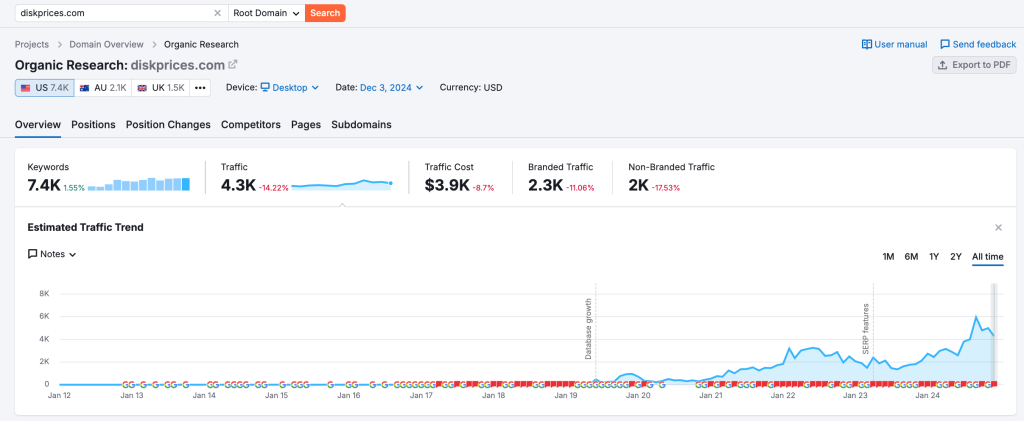Switch to the Subdomains tab
Viewport: 1024px width, 421px height.
(361, 125)
